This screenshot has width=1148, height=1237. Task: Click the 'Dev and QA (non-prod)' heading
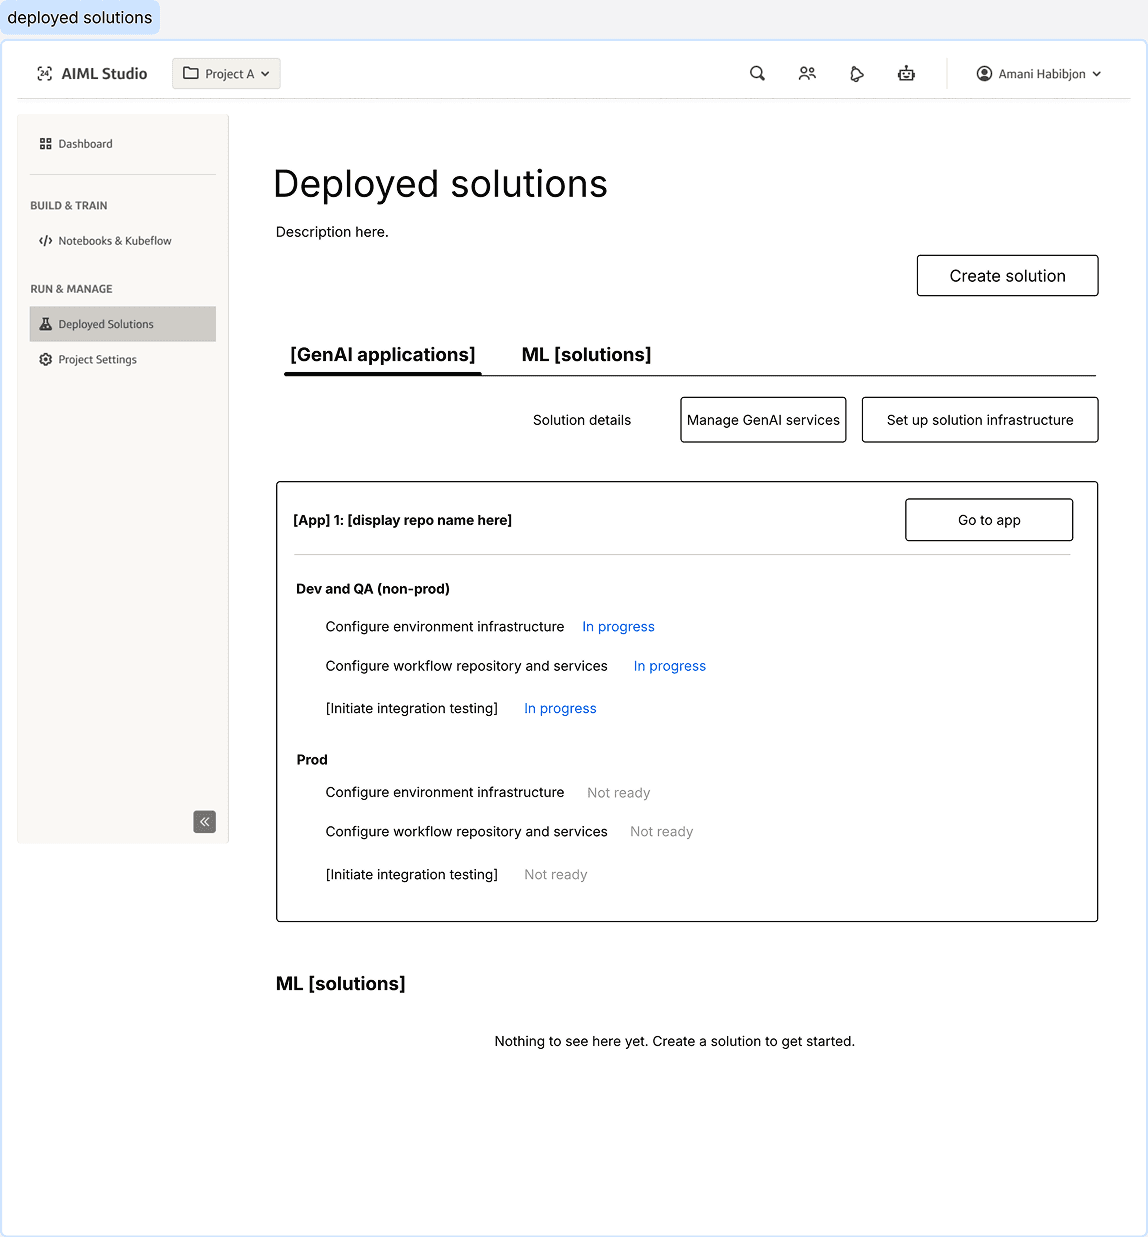point(373,589)
